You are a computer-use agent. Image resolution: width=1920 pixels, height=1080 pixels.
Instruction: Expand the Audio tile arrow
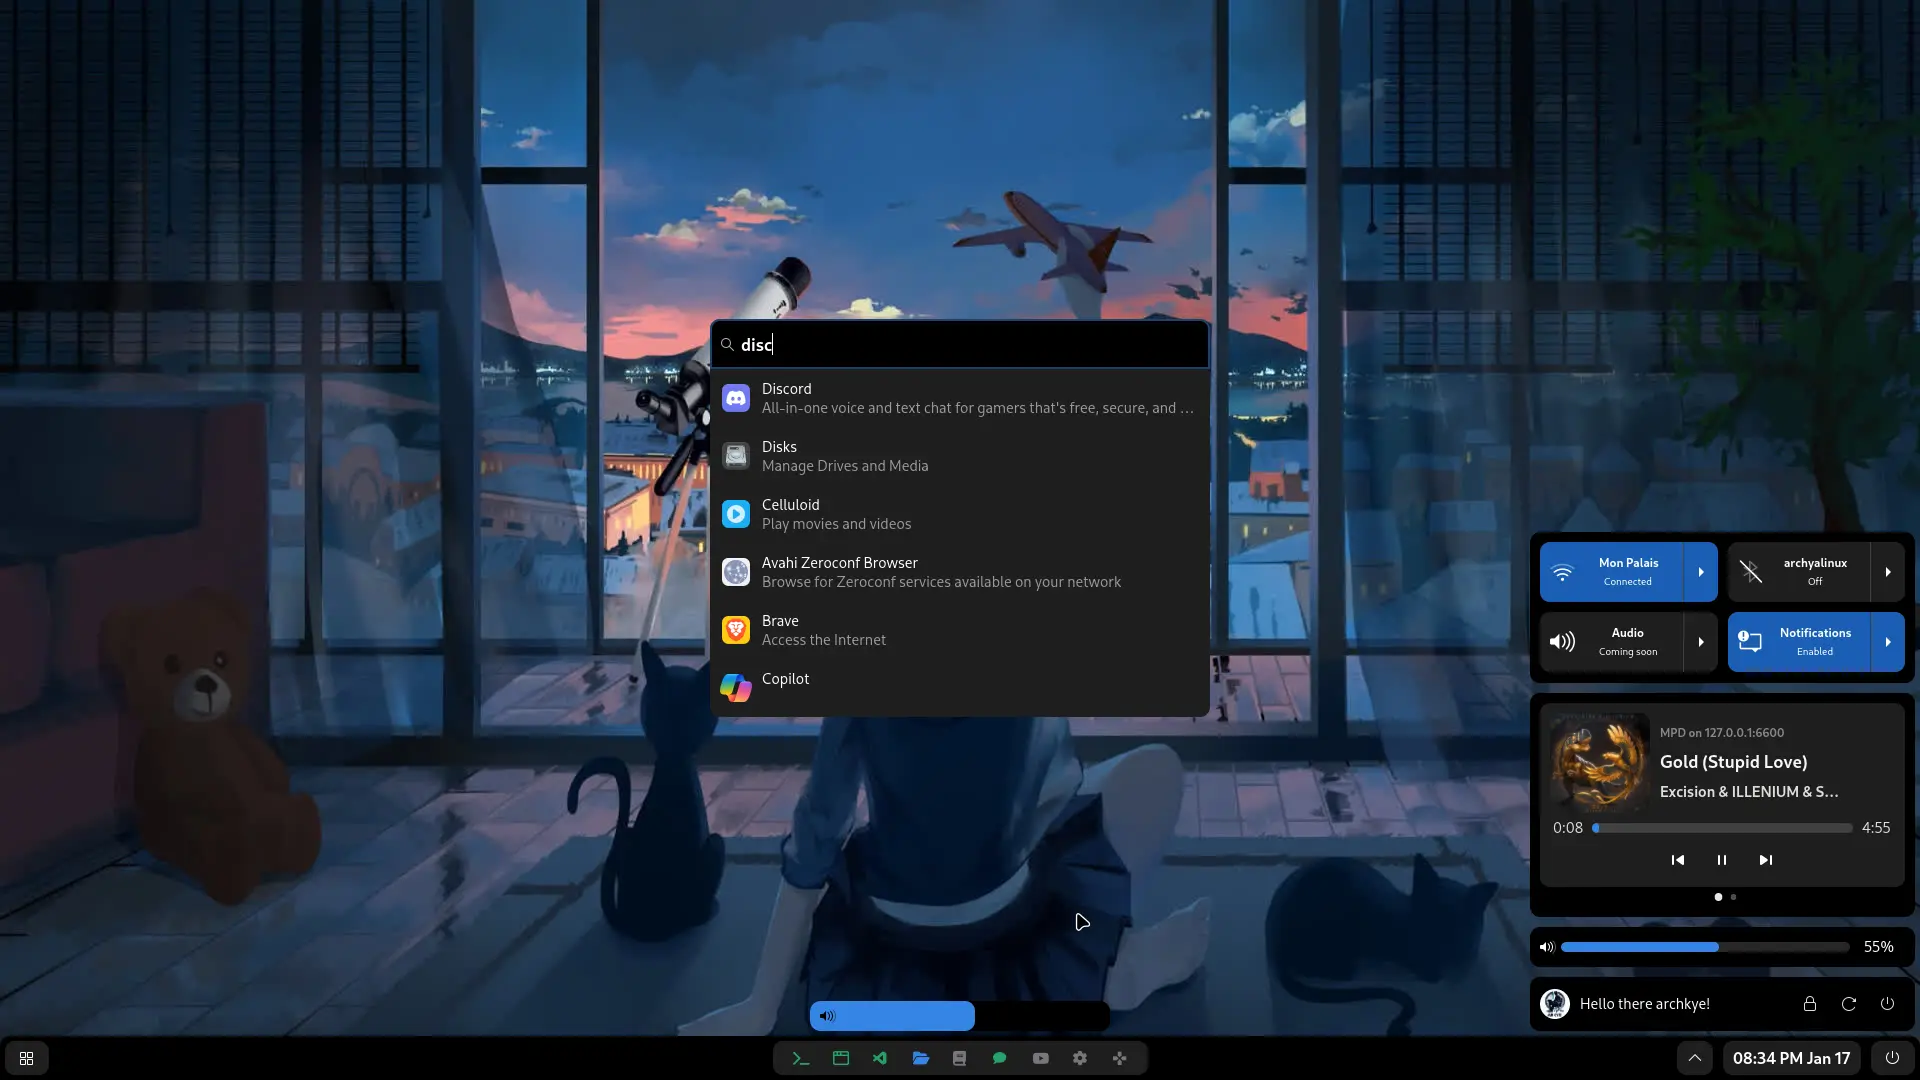[x=1700, y=642]
